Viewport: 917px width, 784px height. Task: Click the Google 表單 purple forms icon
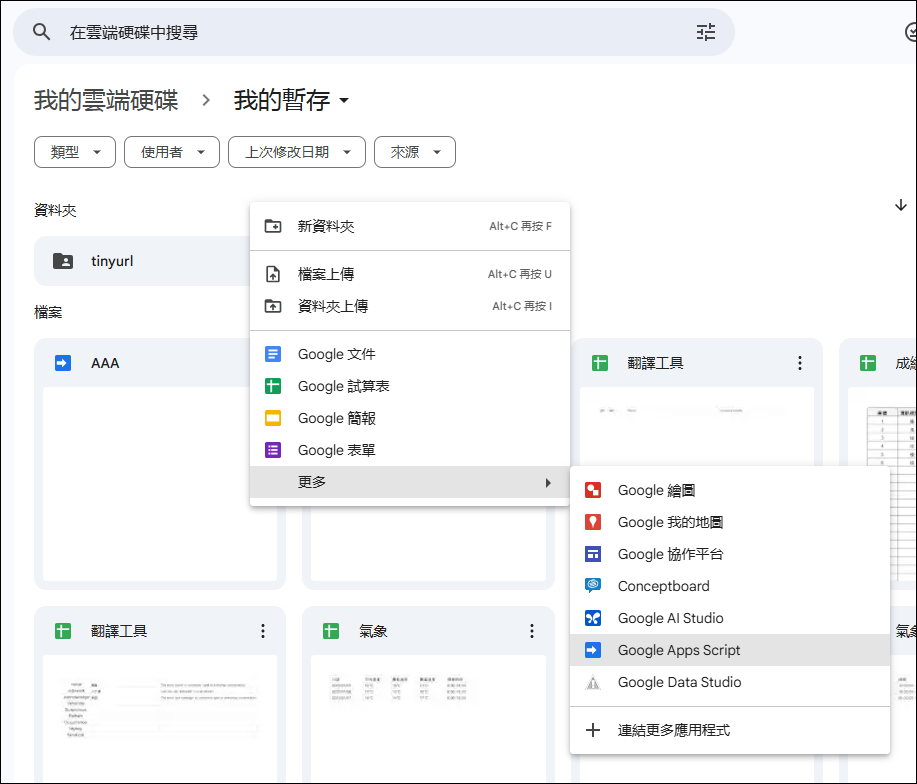[273, 450]
